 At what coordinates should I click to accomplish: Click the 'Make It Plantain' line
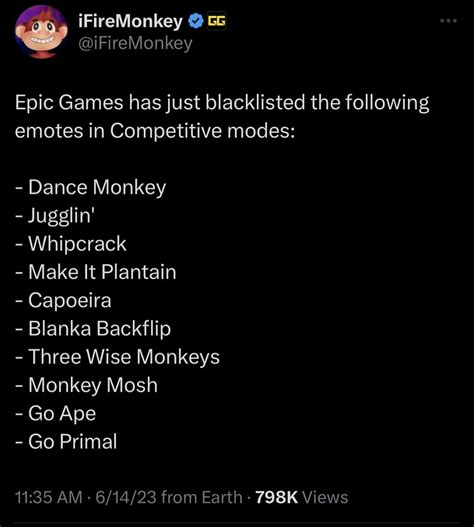click(x=95, y=272)
